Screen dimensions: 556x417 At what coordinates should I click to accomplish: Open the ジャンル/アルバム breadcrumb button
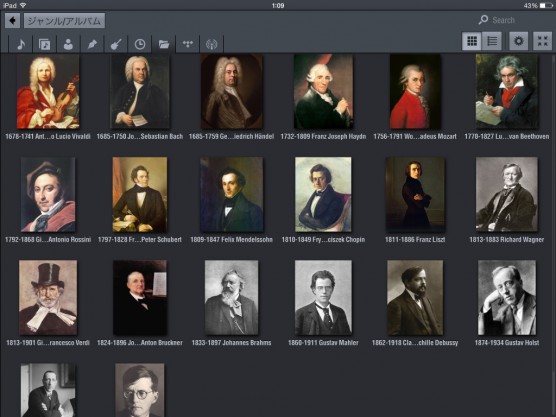64,21
